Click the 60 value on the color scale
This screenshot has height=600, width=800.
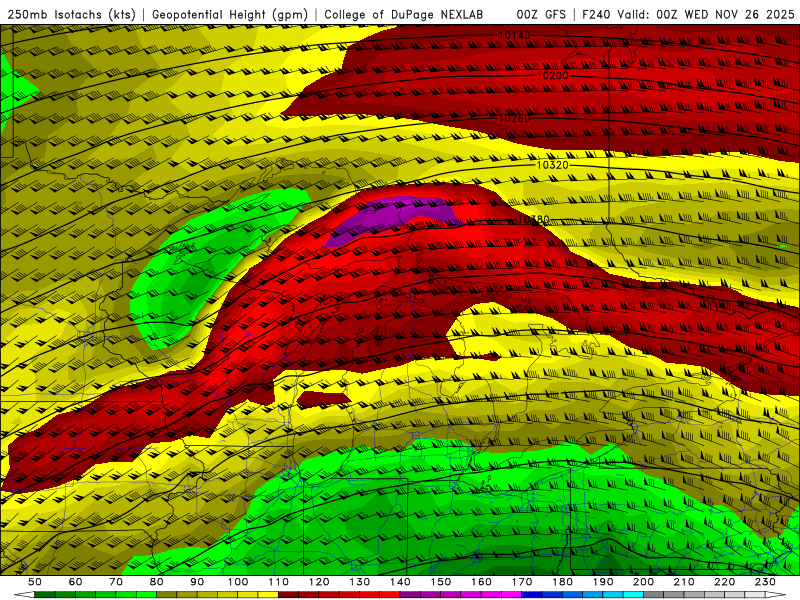coord(75,582)
